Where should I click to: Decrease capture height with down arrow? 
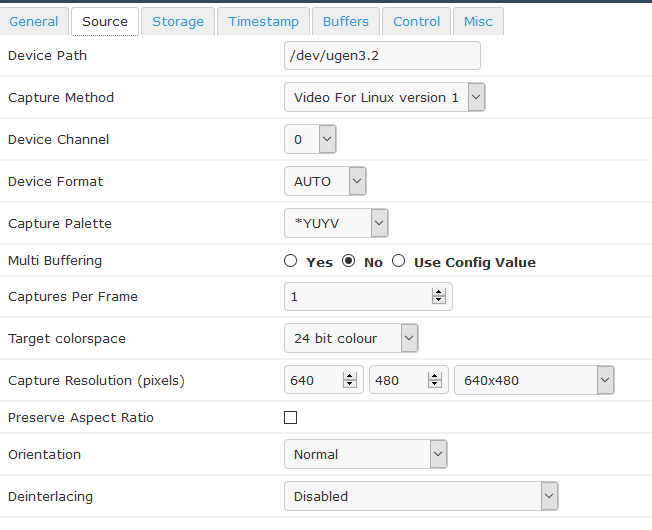pos(435,384)
